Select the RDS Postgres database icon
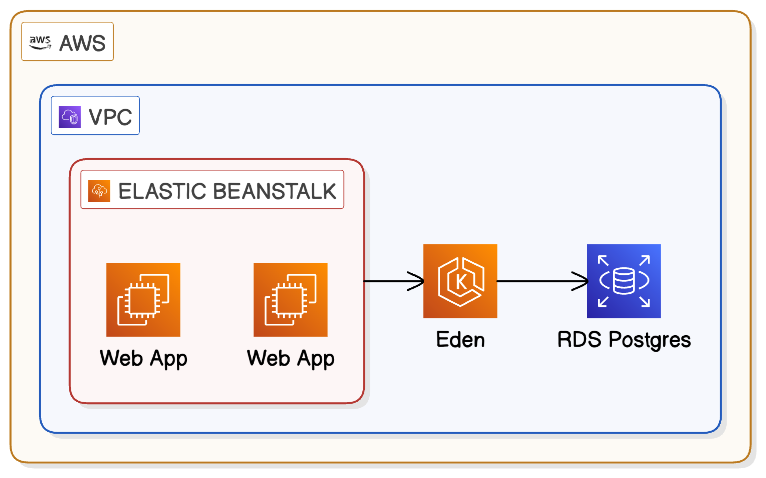 624,281
